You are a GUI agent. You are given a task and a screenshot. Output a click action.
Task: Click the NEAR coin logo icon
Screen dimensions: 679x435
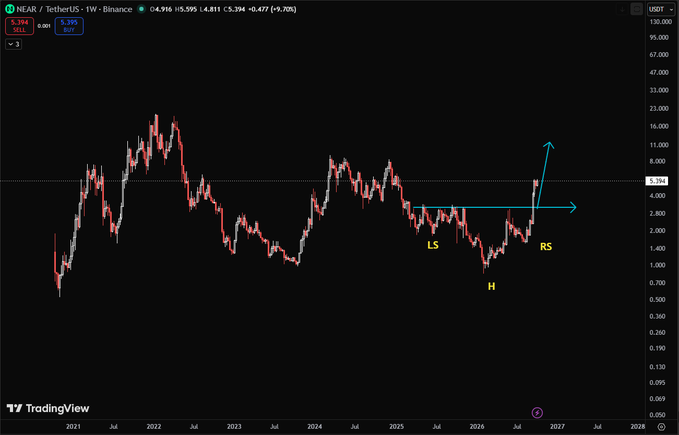click(x=10, y=9)
